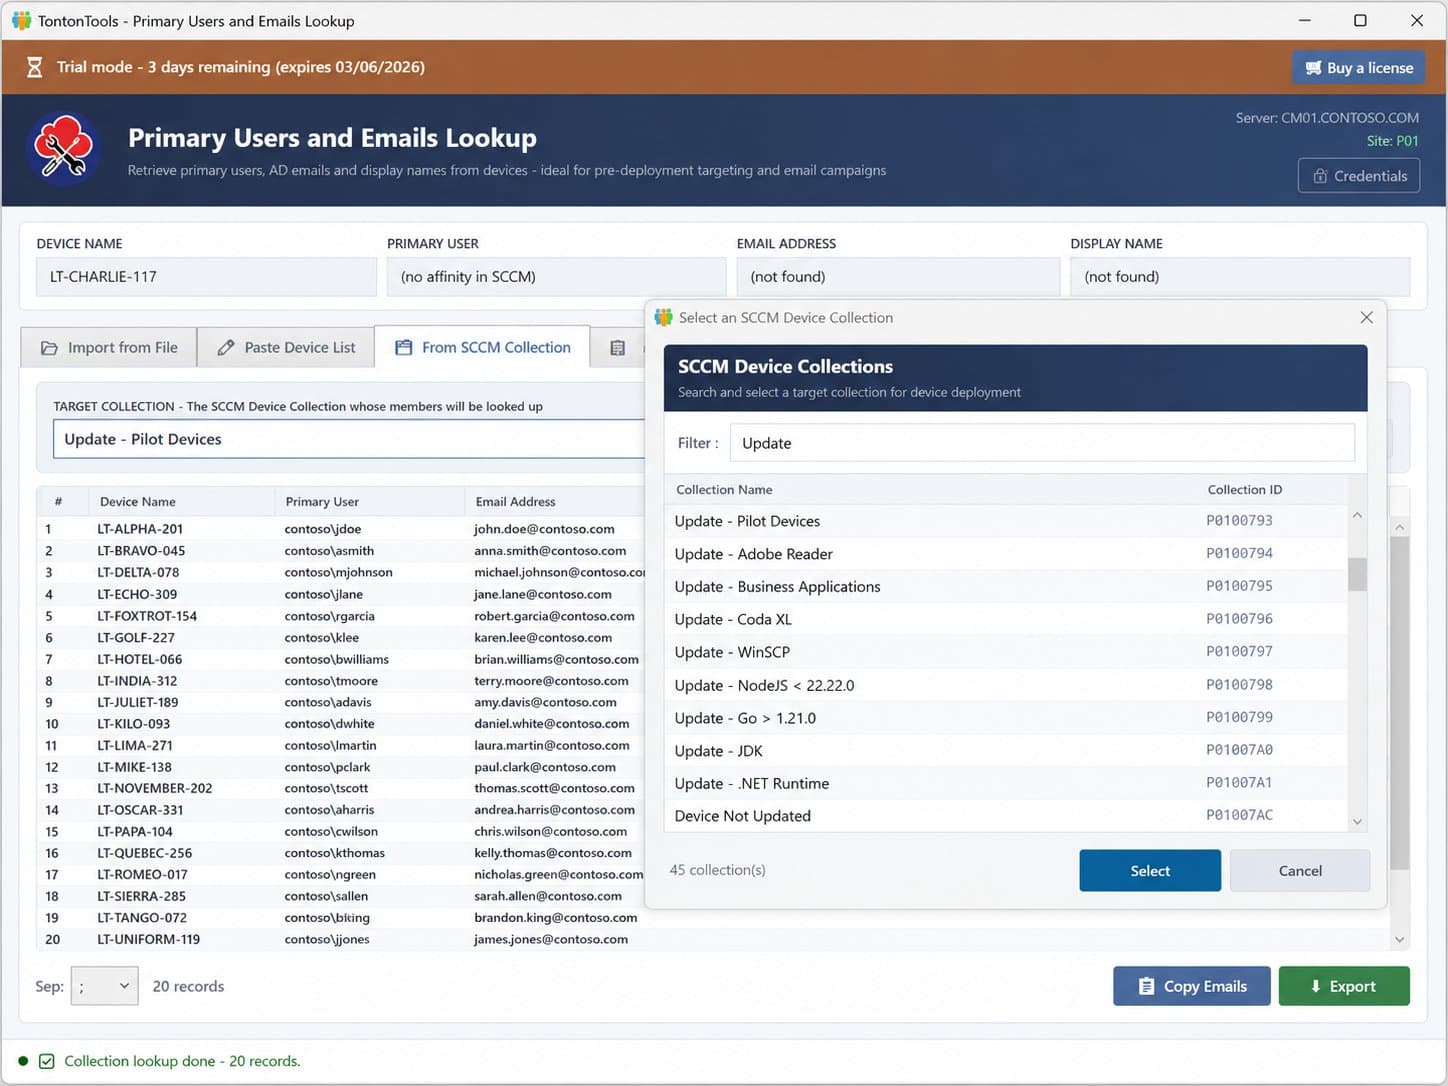Viewport: 1448px width, 1086px height.
Task: Click the Email Address column header
Action: [x=515, y=502]
